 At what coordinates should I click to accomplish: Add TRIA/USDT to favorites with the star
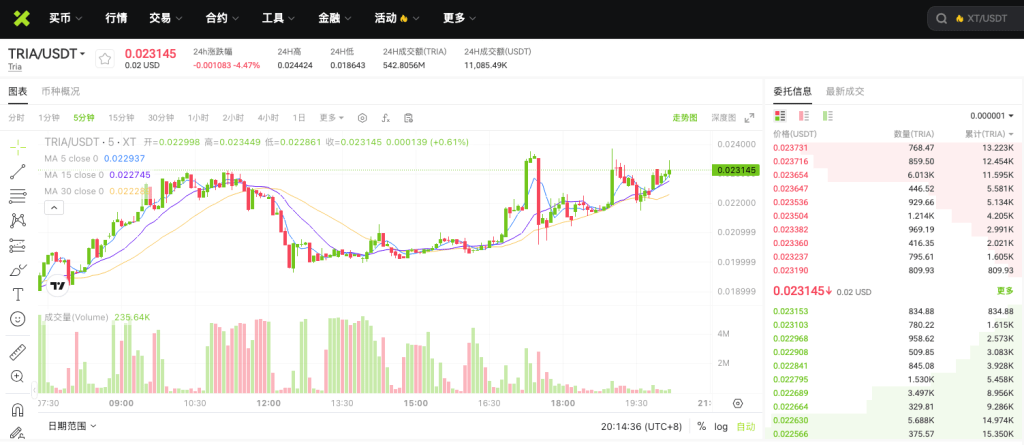pyautogui.click(x=105, y=59)
